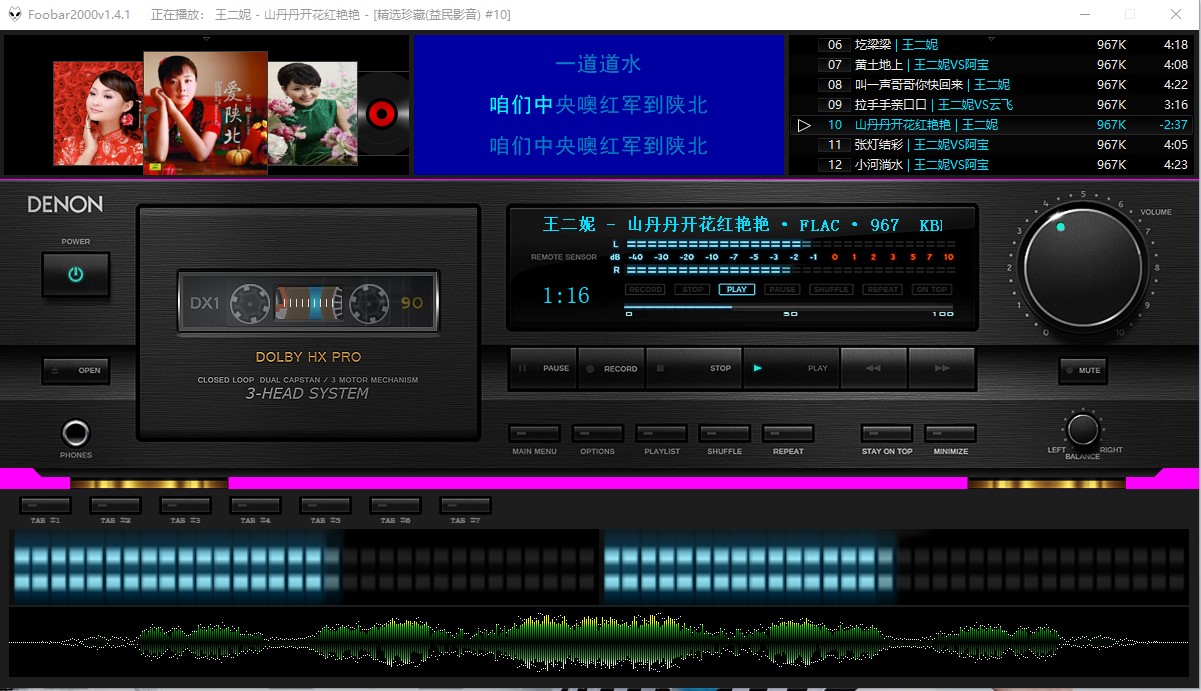Click the PLAY deck button

(791, 368)
